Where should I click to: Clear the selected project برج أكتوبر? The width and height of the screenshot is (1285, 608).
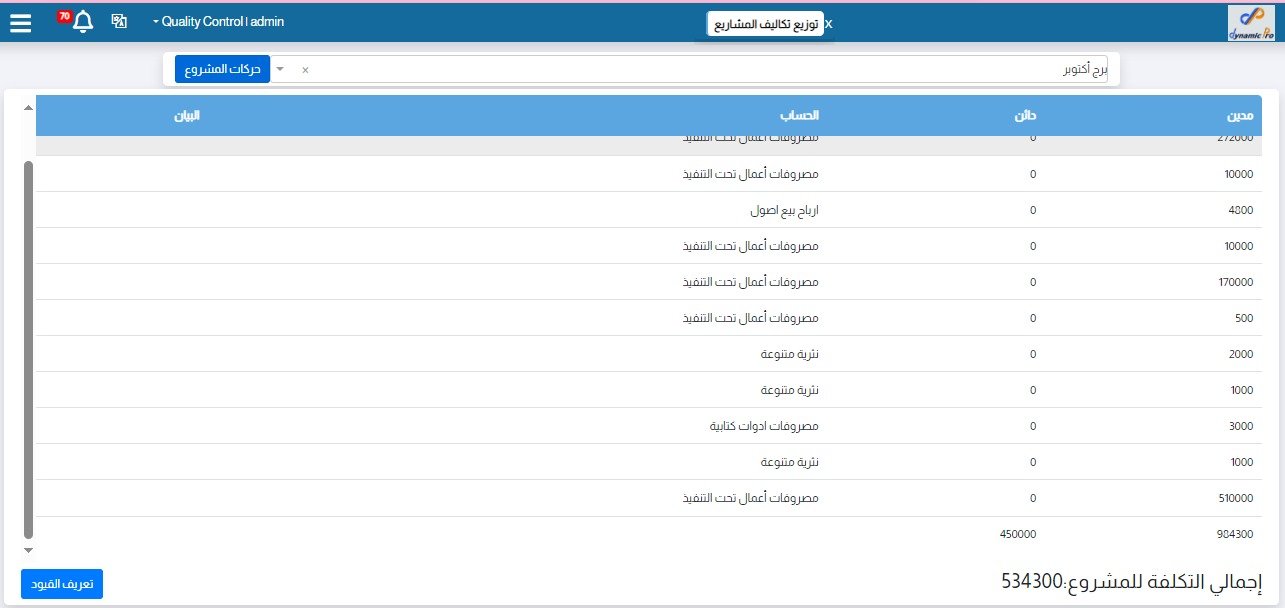point(305,70)
